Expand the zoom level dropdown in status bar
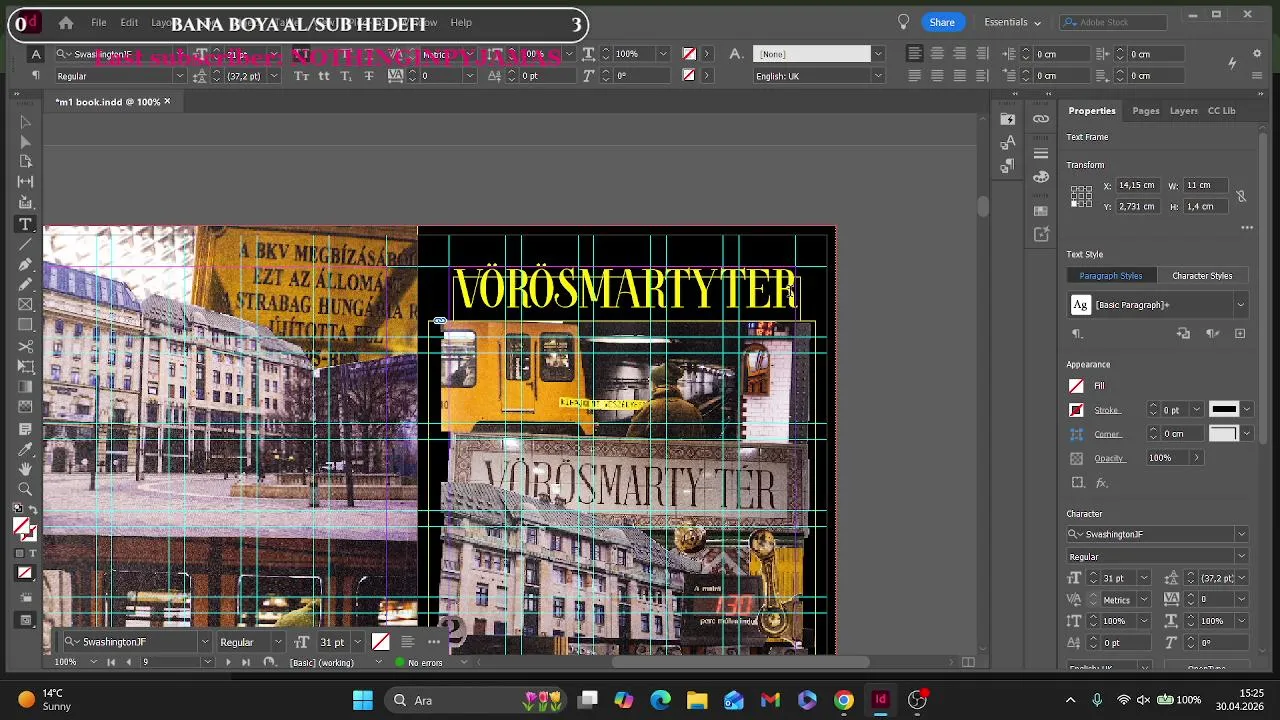This screenshot has height=720, width=1280. [93, 662]
